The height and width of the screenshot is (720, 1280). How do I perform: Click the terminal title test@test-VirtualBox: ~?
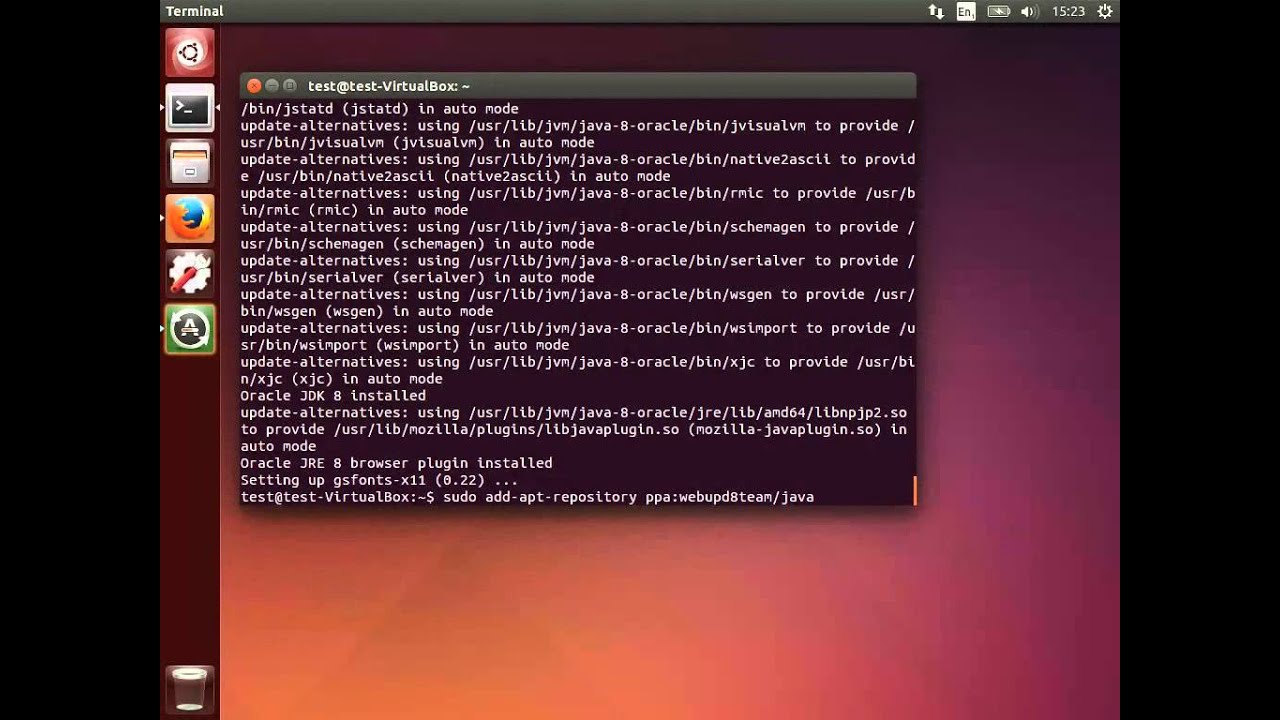tap(389, 86)
